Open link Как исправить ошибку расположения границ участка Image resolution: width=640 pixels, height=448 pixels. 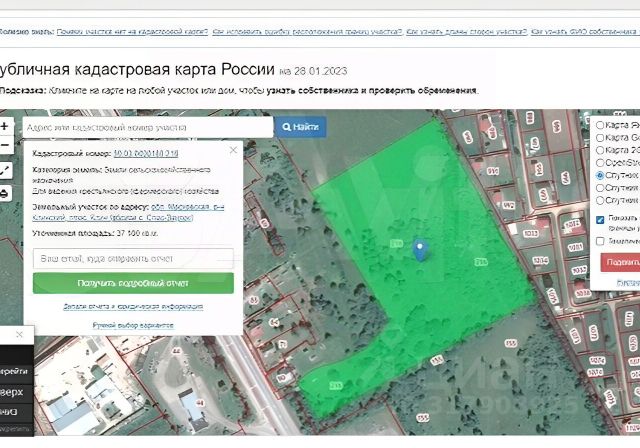[307, 32]
